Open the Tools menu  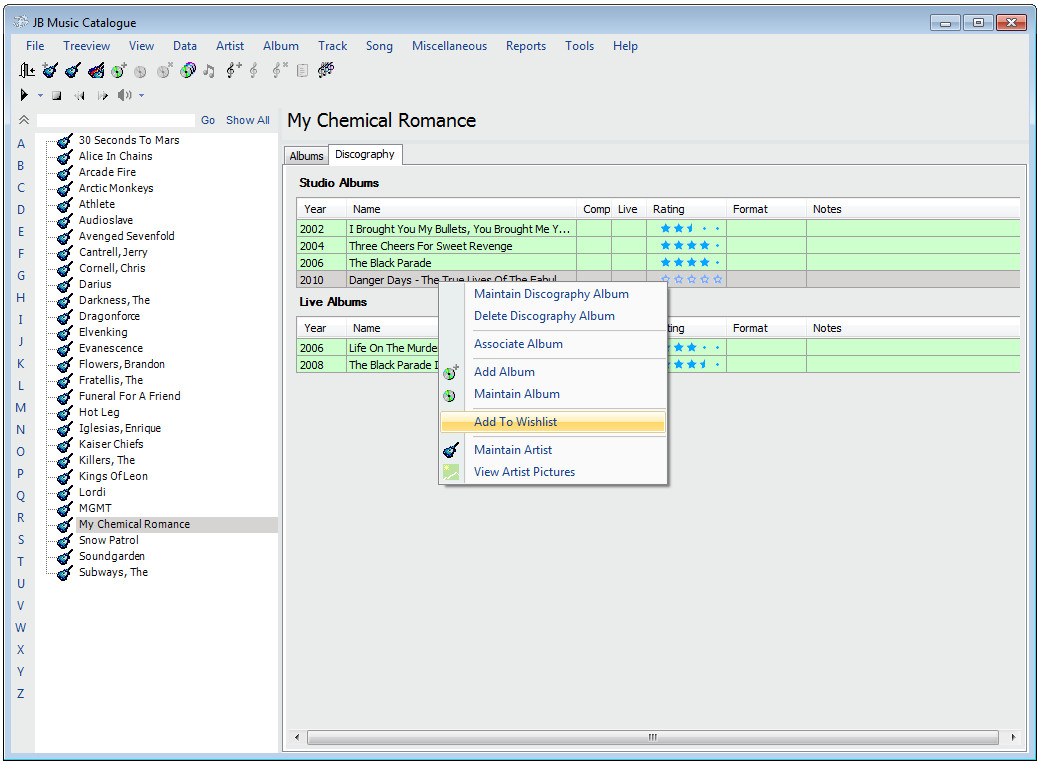pos(579,46)
